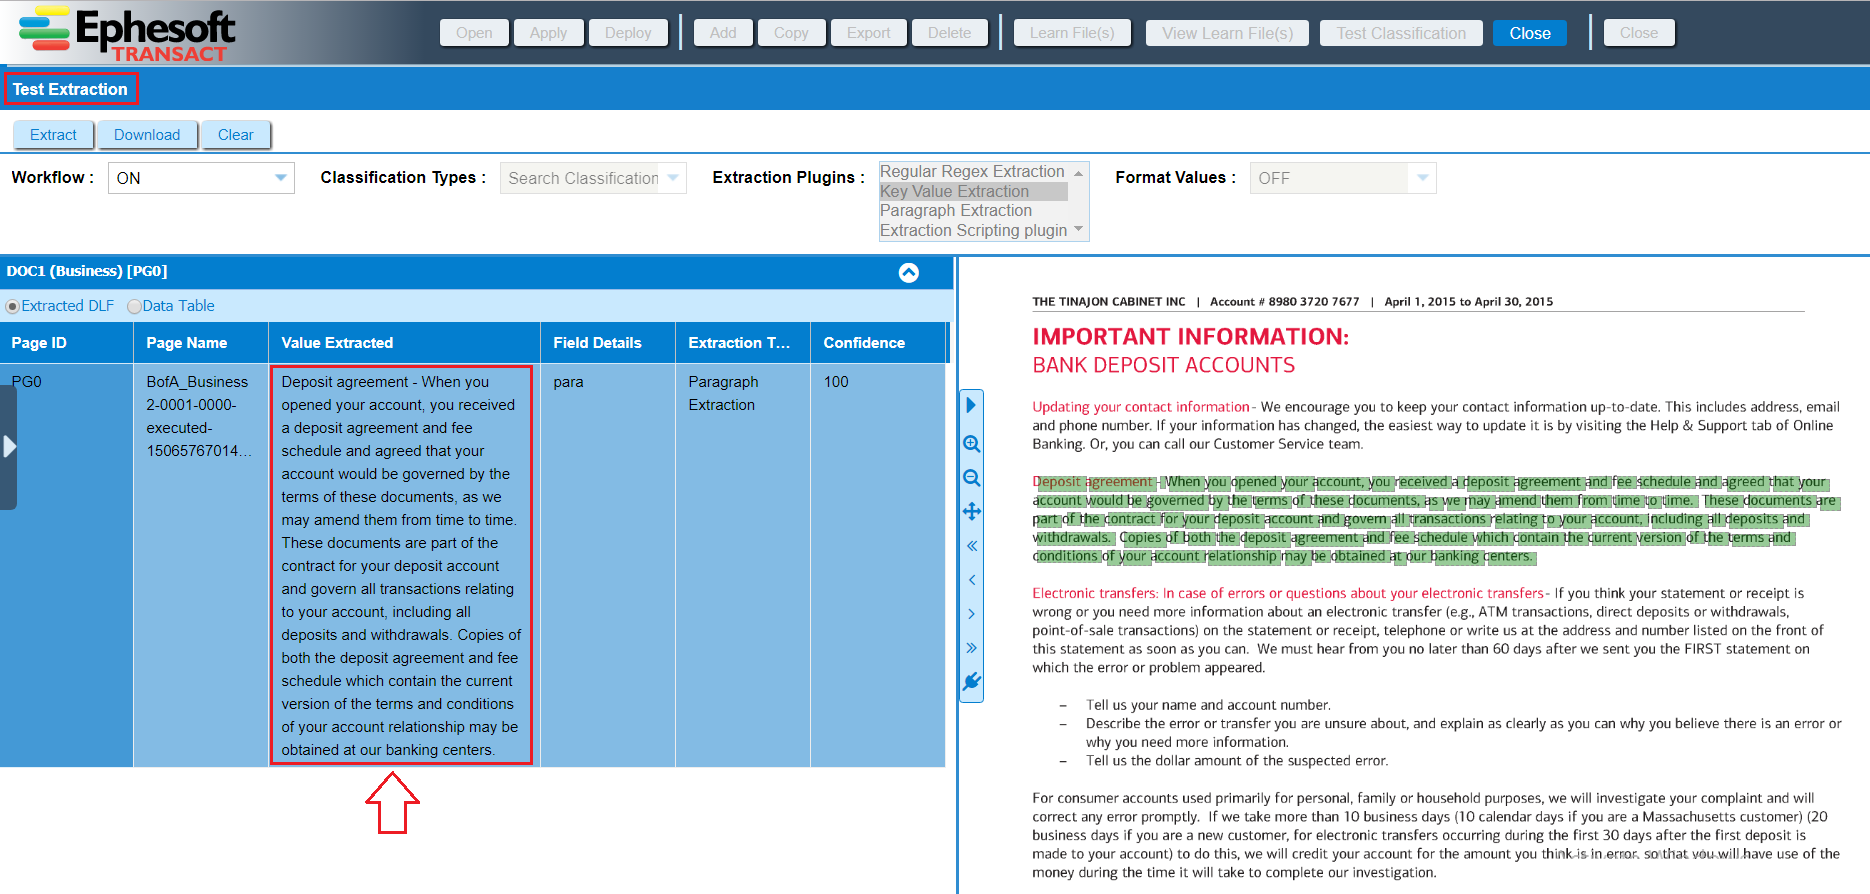Viewport: 1870px width, 894px height.
Task: Click the Clear button
Action: pos(236,135)
